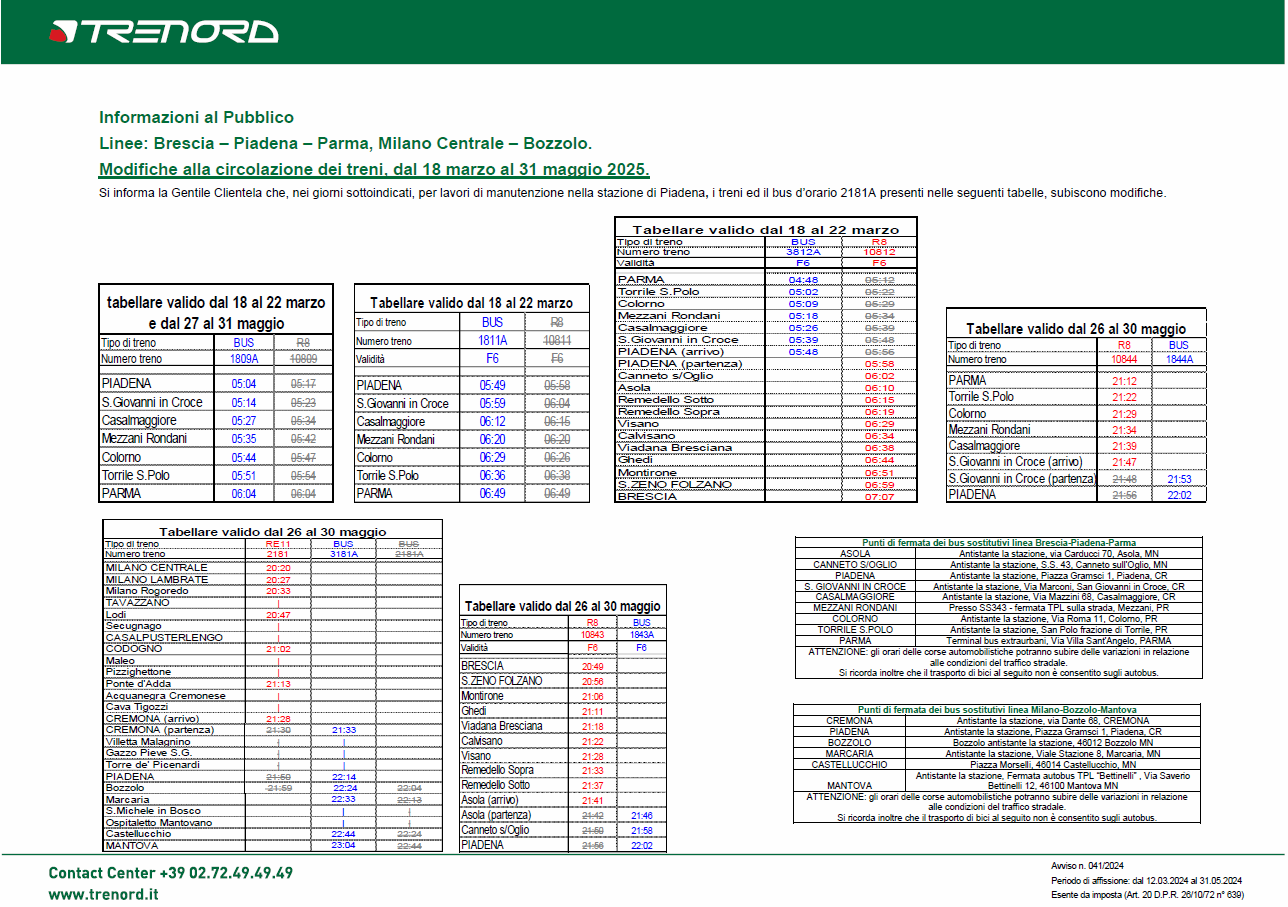Click bus number 3181A

point(343,554)
